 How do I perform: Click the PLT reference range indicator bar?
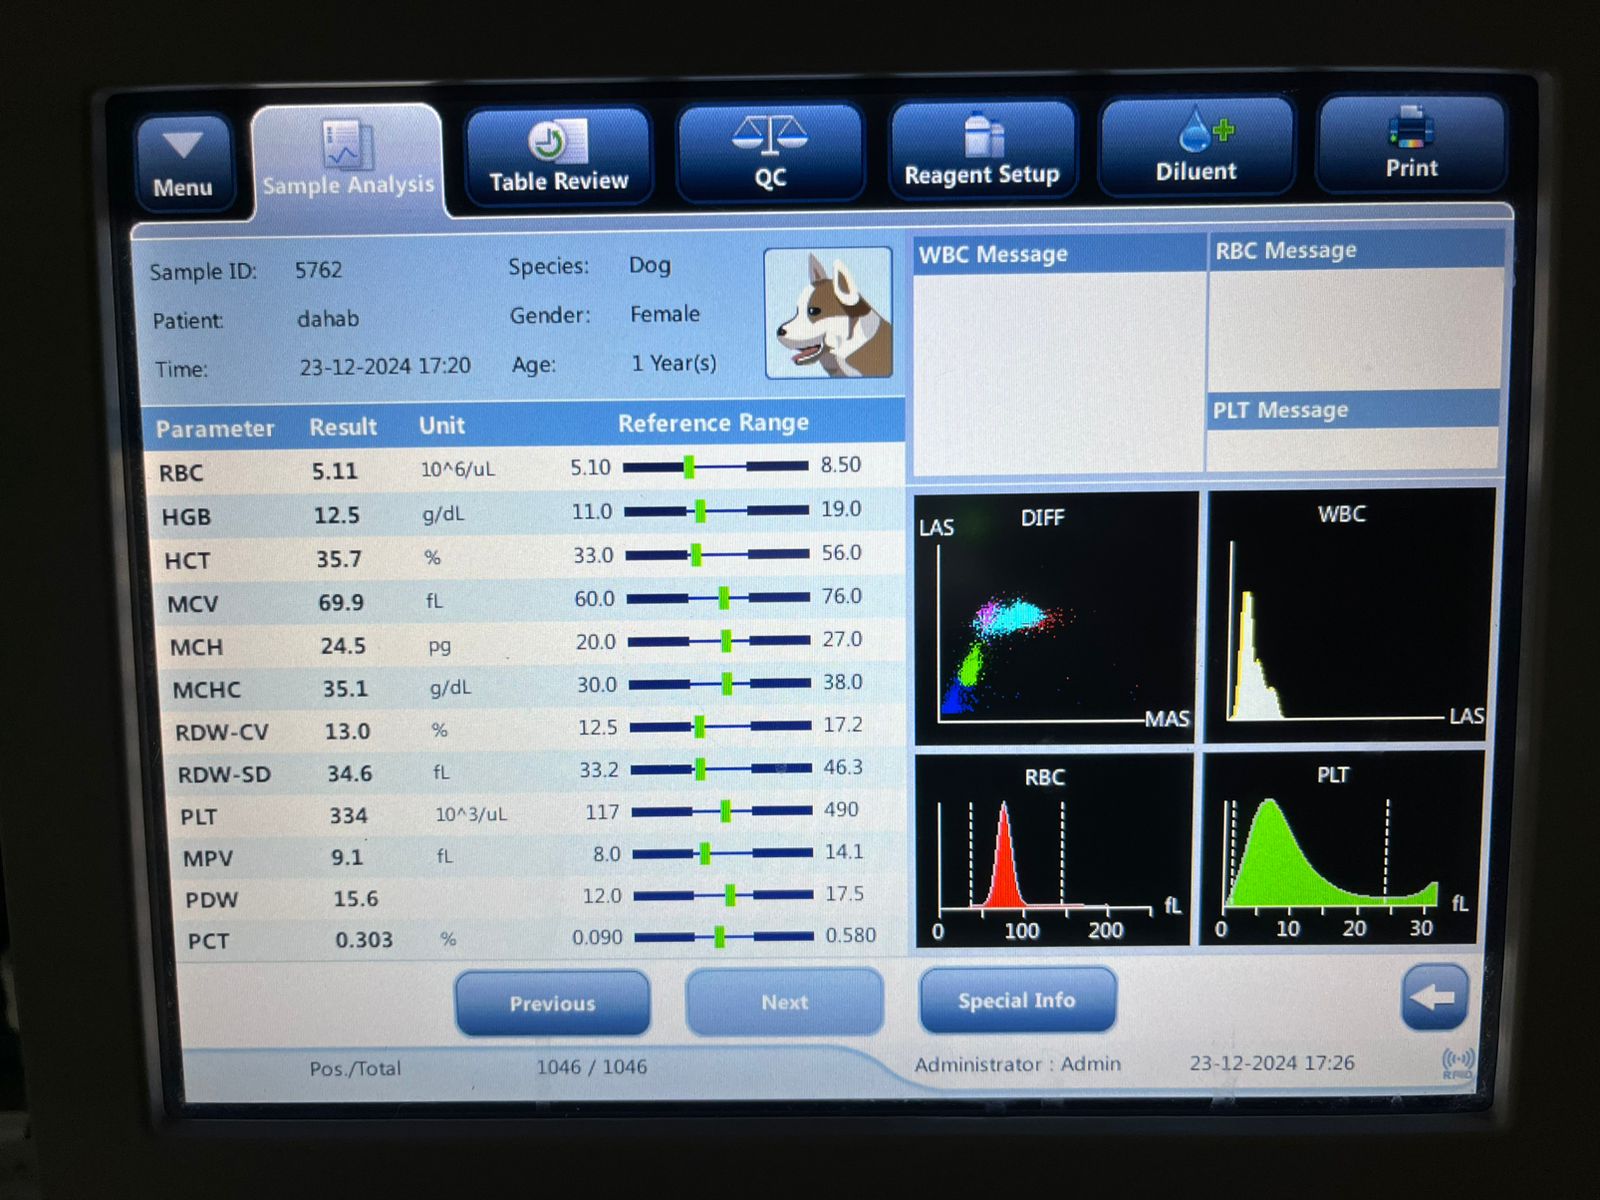(x=721, y=811)
